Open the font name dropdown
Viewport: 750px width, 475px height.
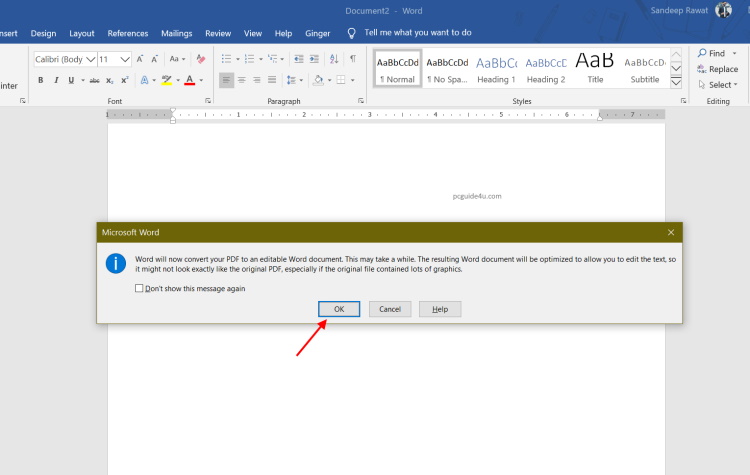pos(91,59)
